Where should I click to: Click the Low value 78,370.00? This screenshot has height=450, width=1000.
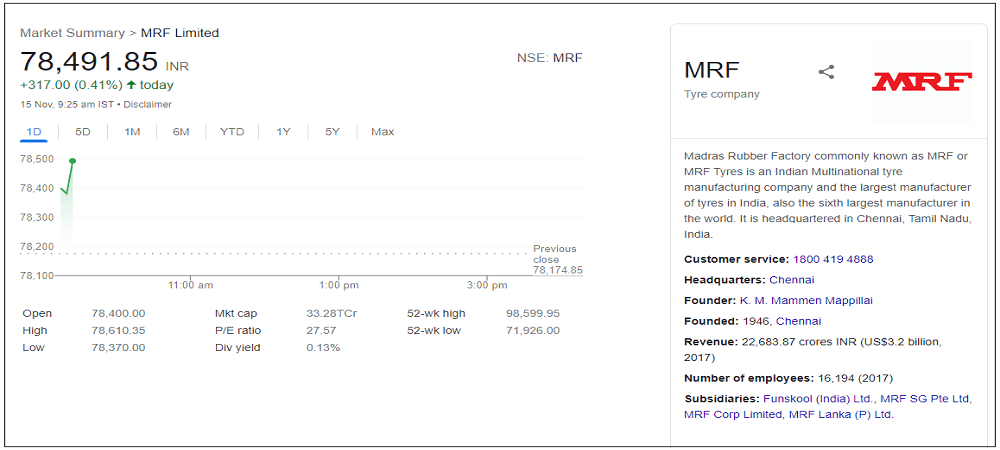tap(119, 348)
